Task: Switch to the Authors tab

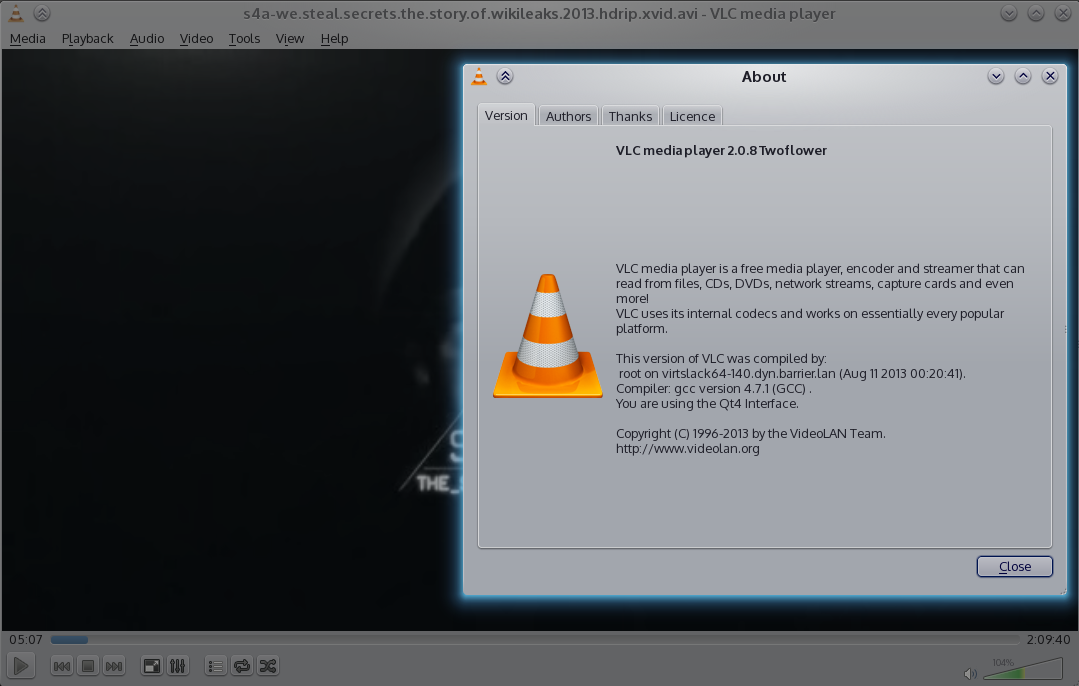Action: pyautogui.click(x=568, y=116)
